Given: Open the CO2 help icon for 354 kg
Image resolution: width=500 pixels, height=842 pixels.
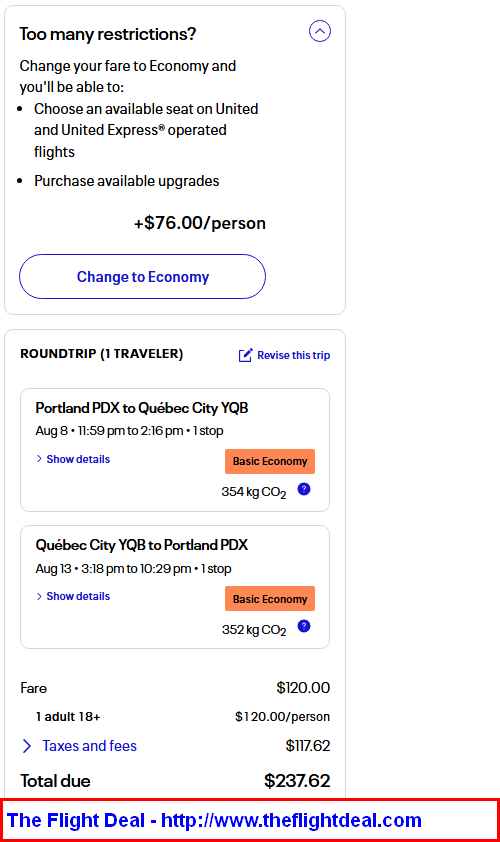Looking at the screenshot, I should (x=303, y=489).
